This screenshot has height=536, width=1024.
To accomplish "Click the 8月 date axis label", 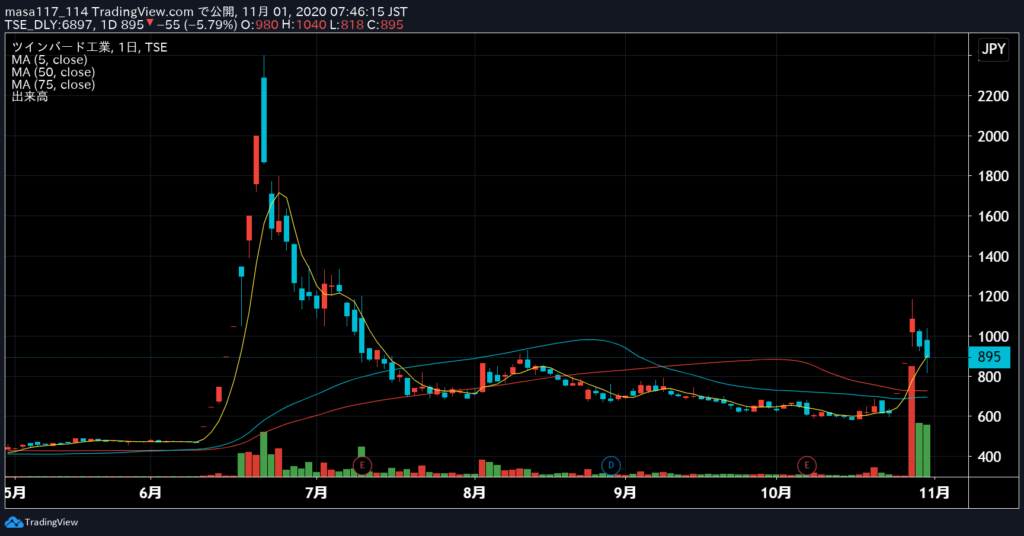I will [x=475, y=492].
